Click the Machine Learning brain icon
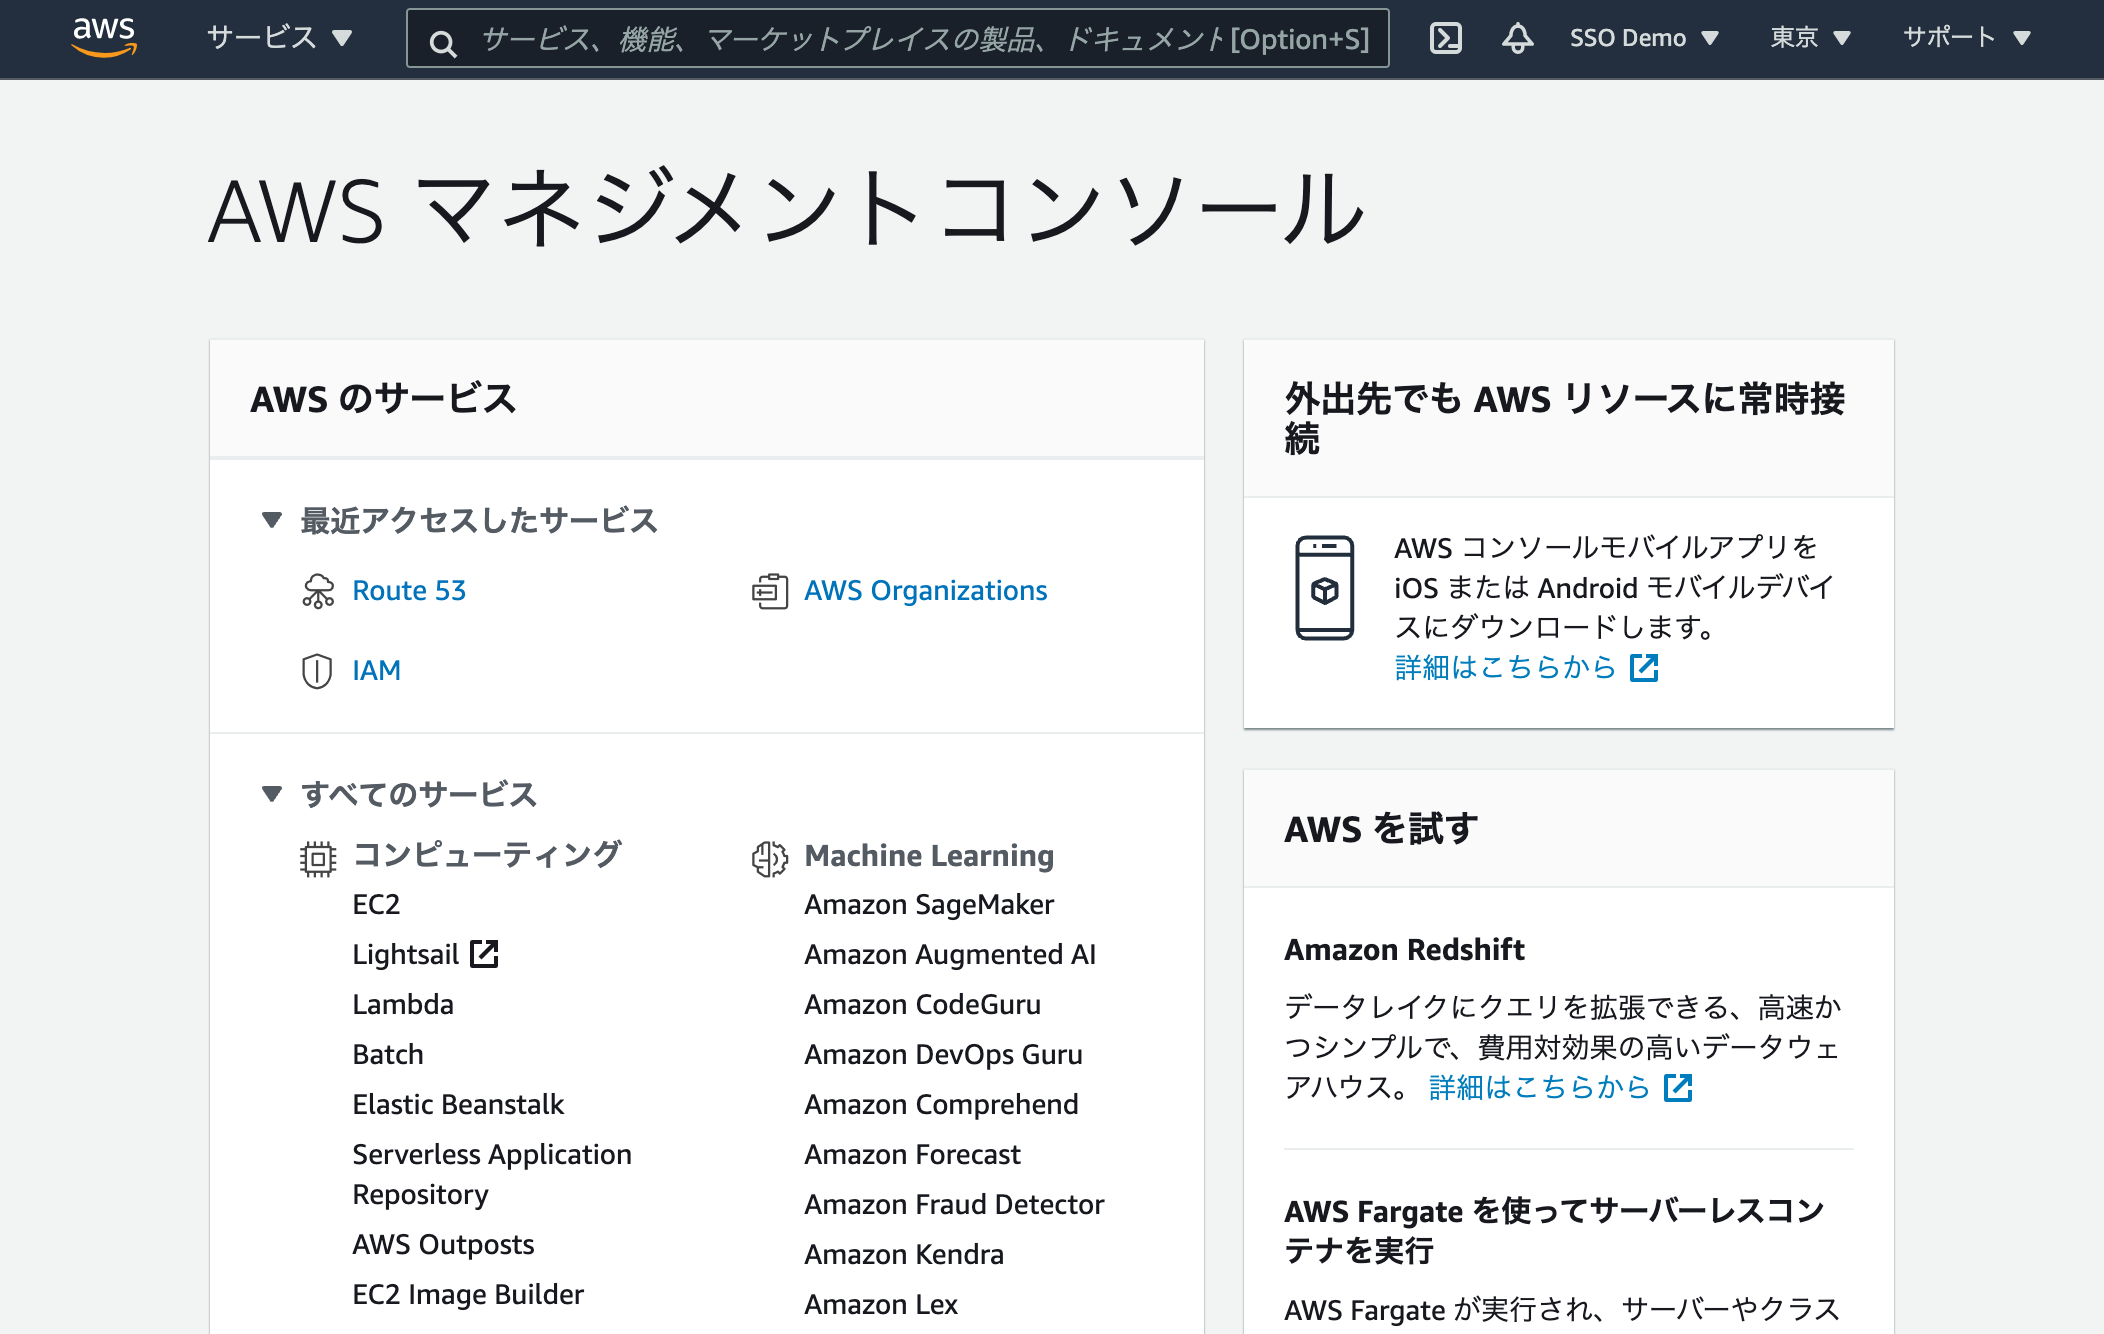 click(770, 859)
